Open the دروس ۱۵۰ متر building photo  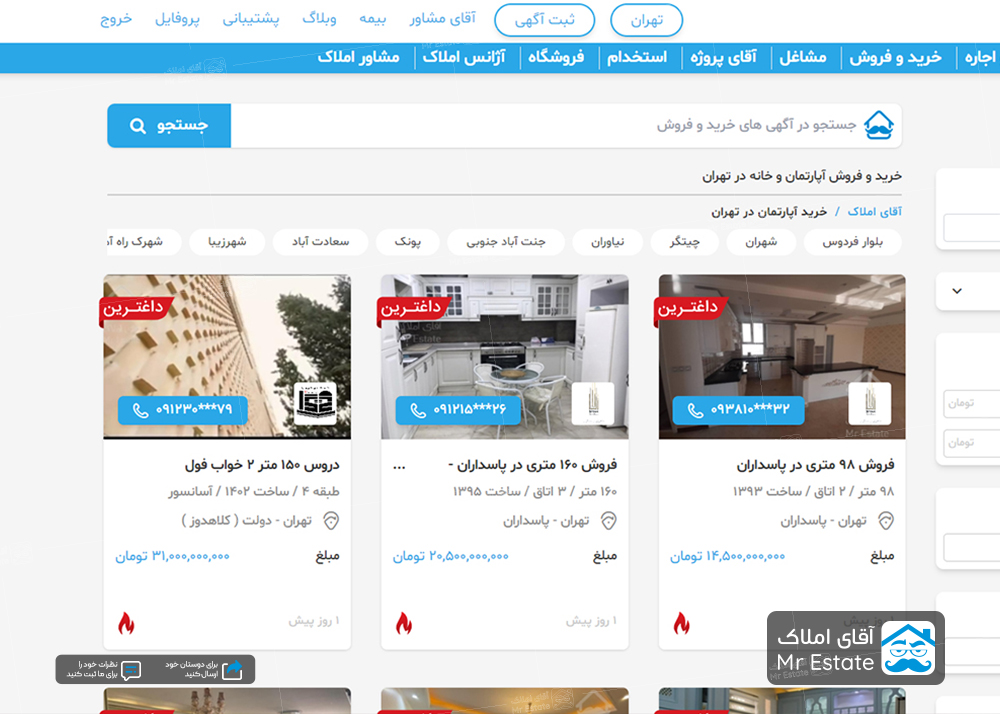click(x=227, y=357)
